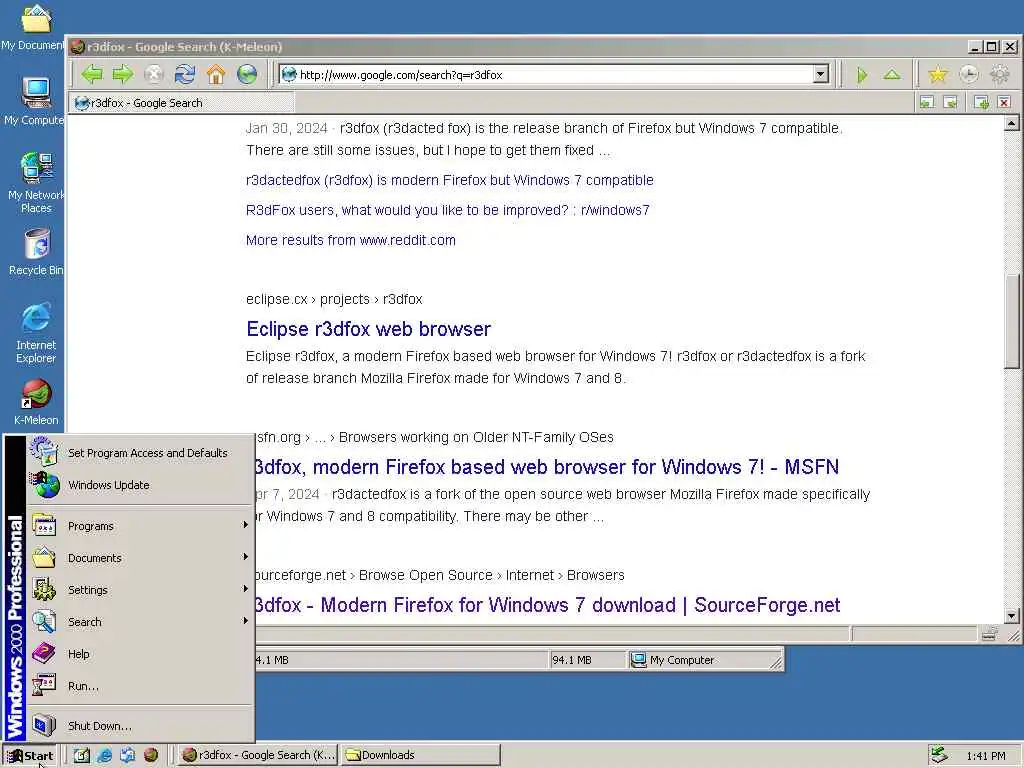Expand the Search submenu in Start menu

click(x=140, y=622)
